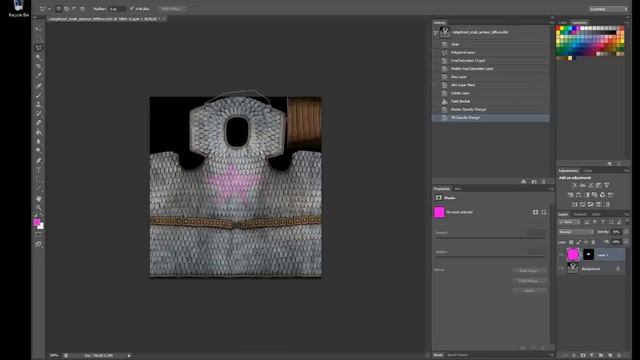Hide the Background layer eye

coord(562,269)
